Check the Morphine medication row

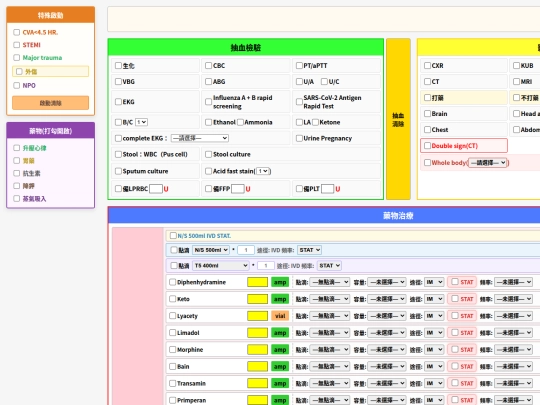click(173, 350)
